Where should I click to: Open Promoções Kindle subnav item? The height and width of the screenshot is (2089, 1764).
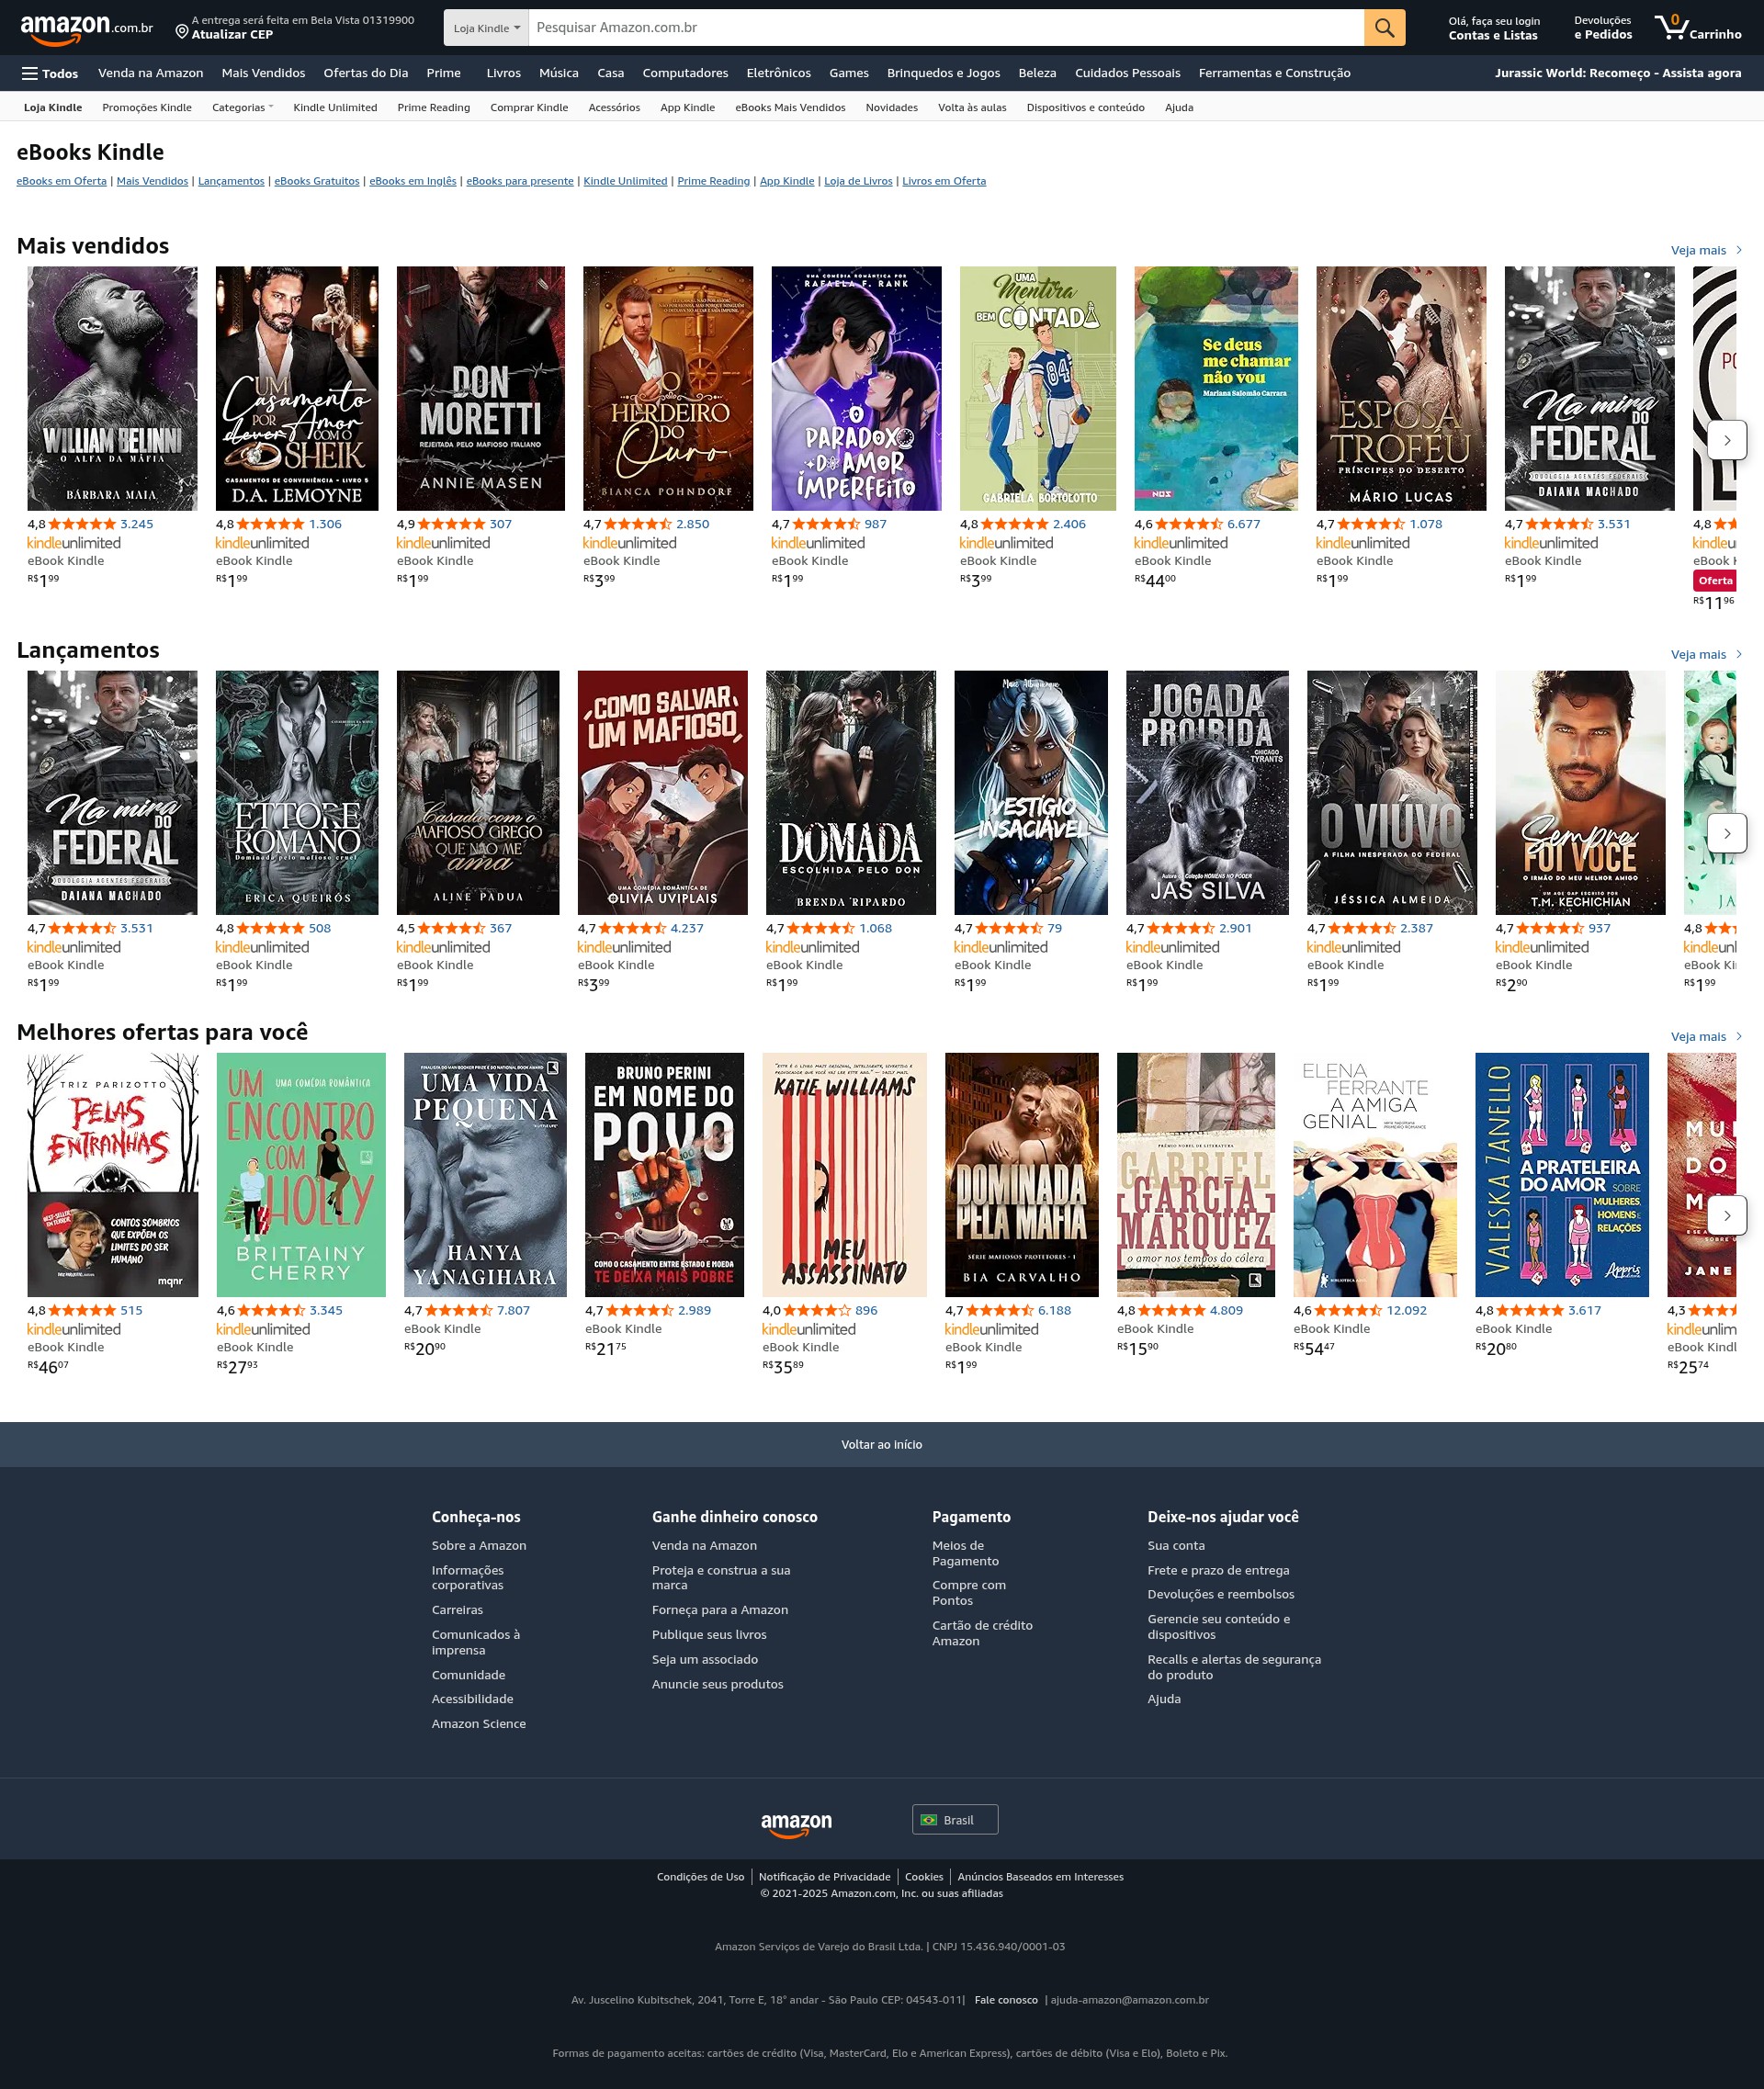(147, 108)
